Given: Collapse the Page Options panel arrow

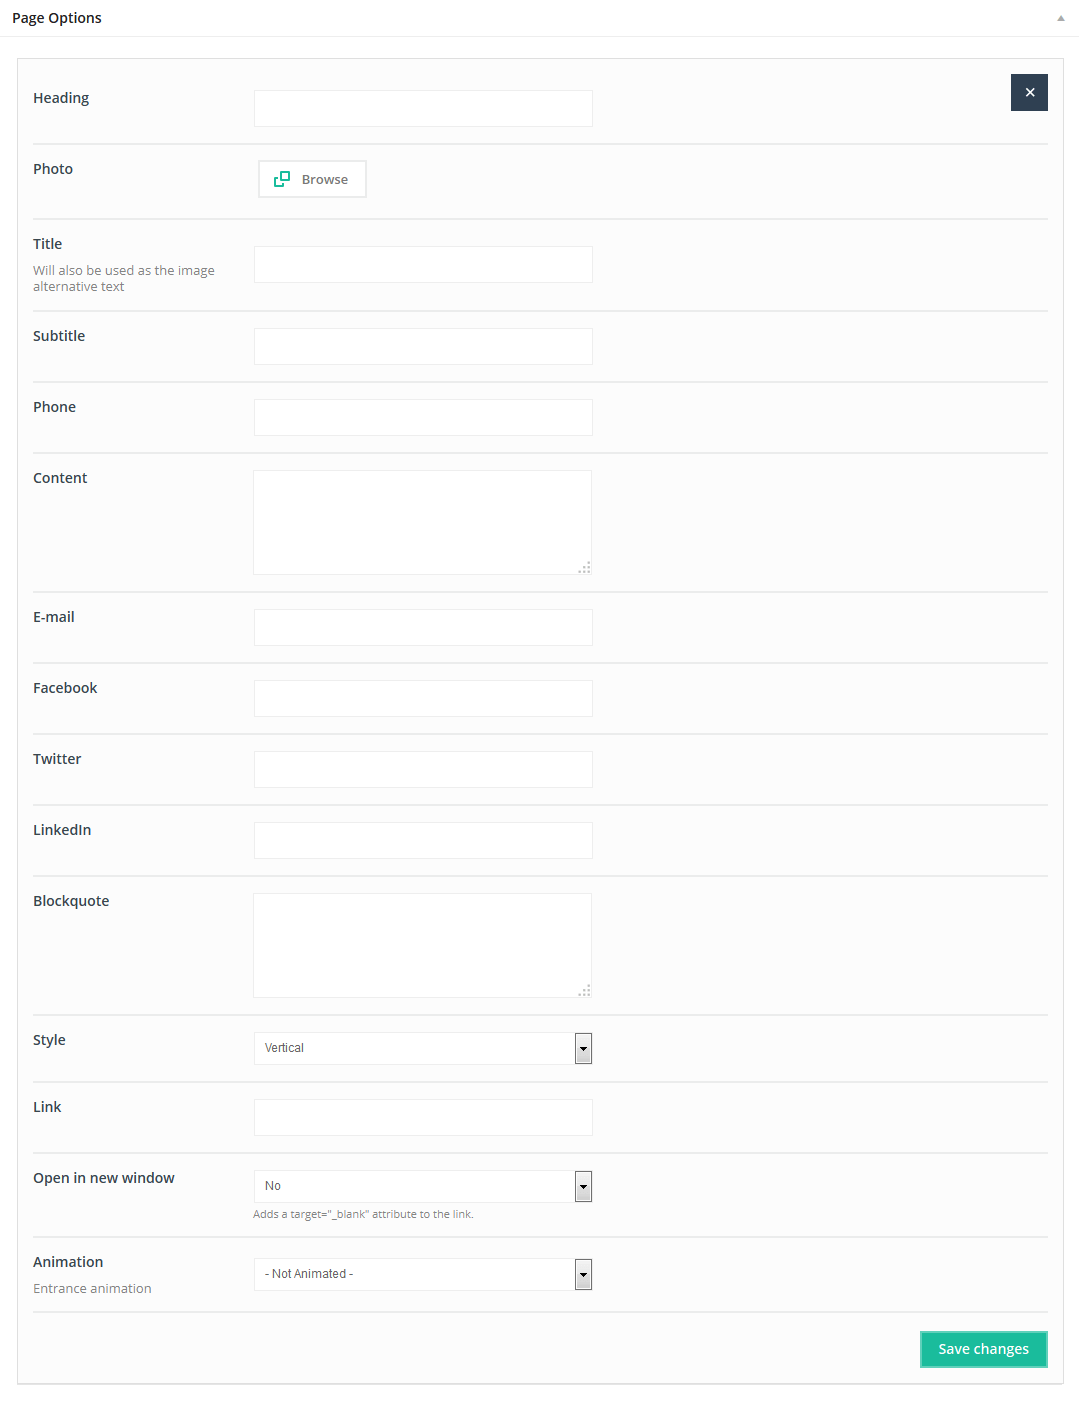Looking at the screenshot, I should pos(1060,18).
